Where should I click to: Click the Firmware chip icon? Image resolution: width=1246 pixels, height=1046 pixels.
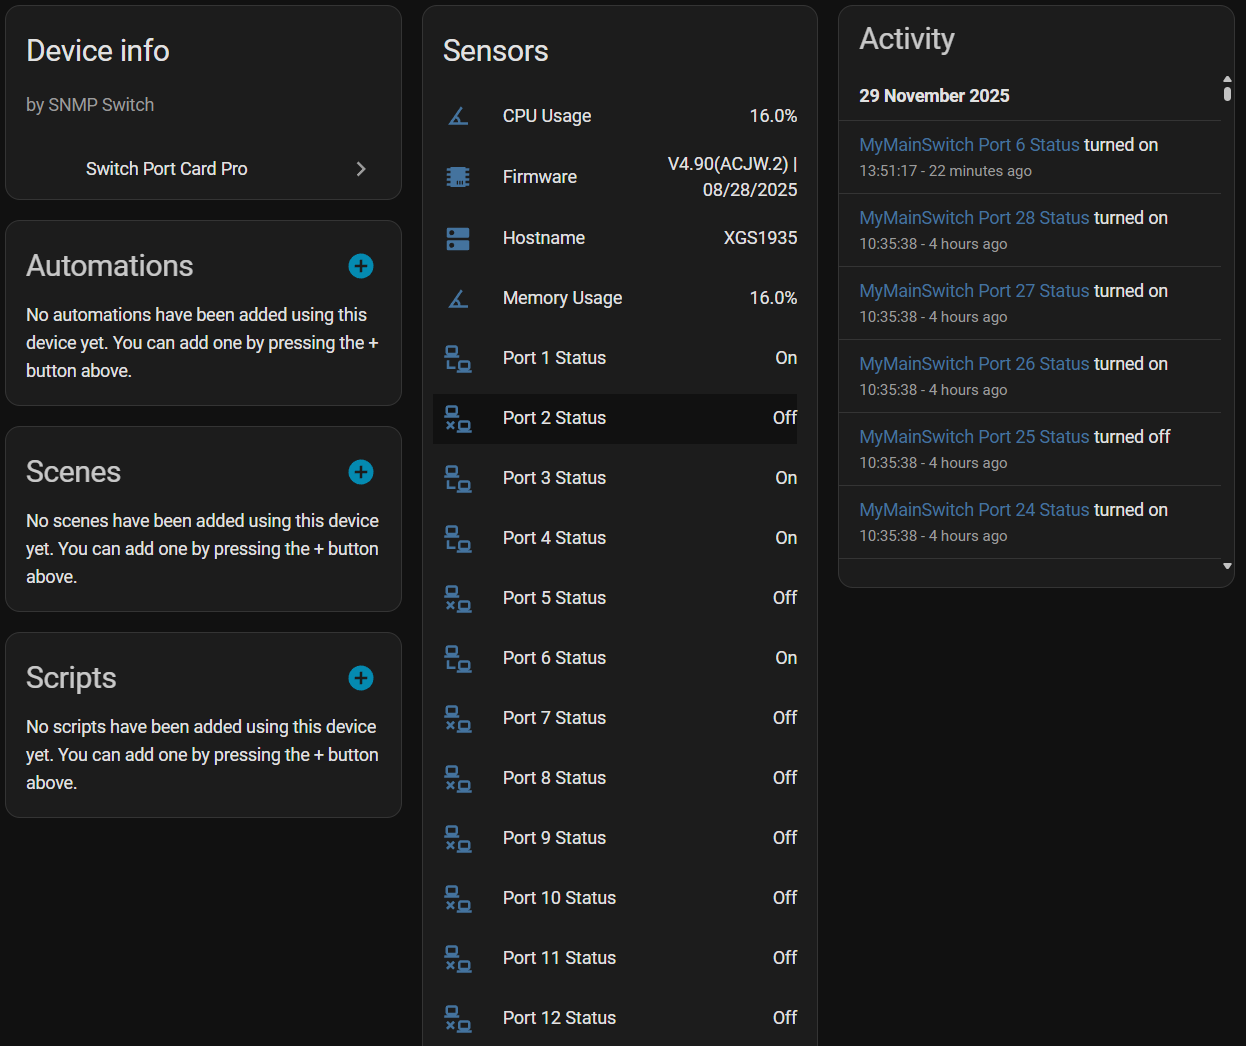458,177
